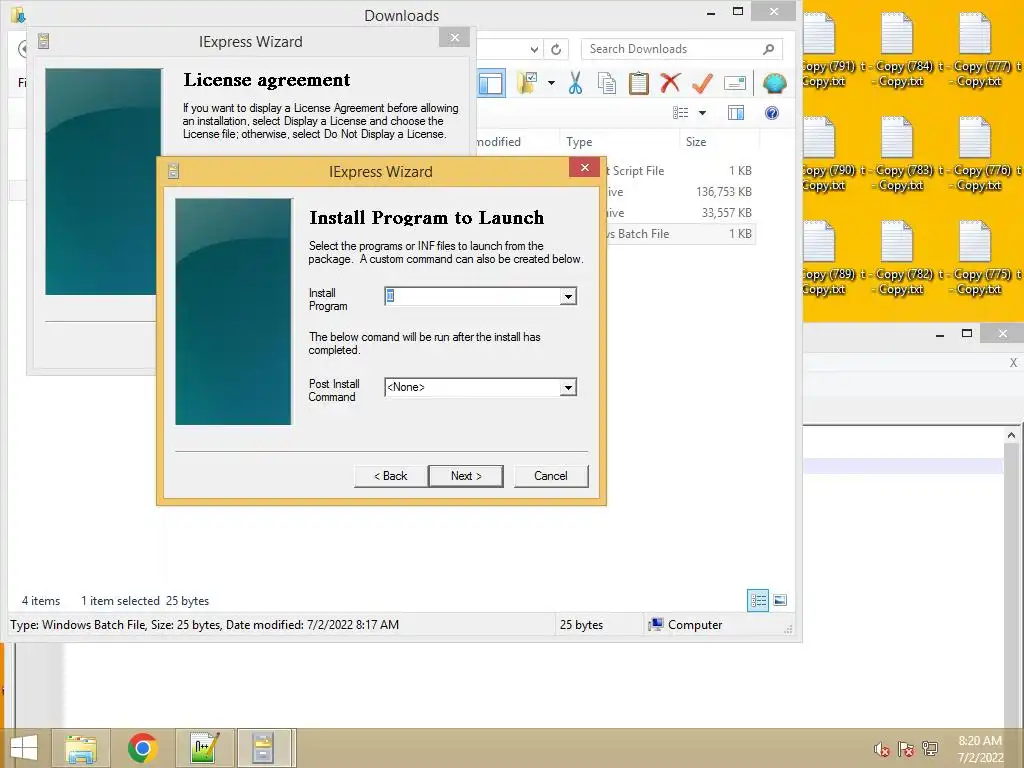Open Help question mark icon
The image size is (1024, 768).
click(x=772, y=113)
